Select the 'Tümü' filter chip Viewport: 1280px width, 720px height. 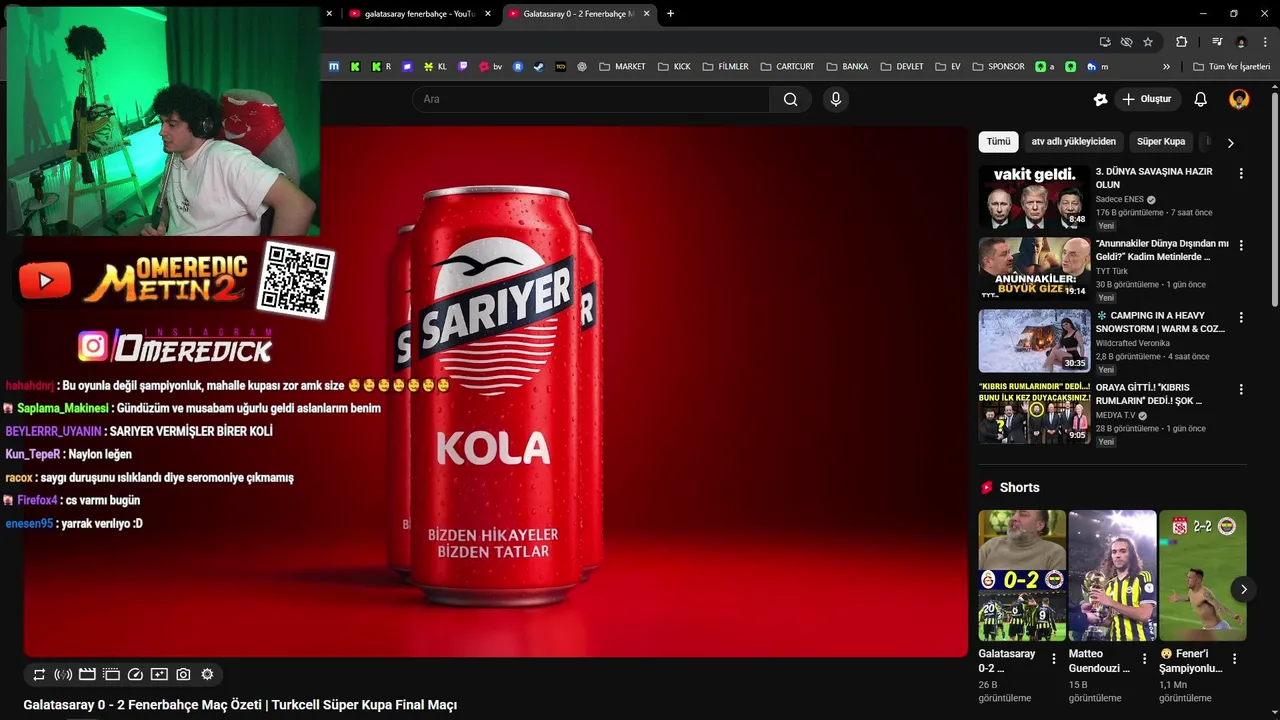[x=998, y=142]
